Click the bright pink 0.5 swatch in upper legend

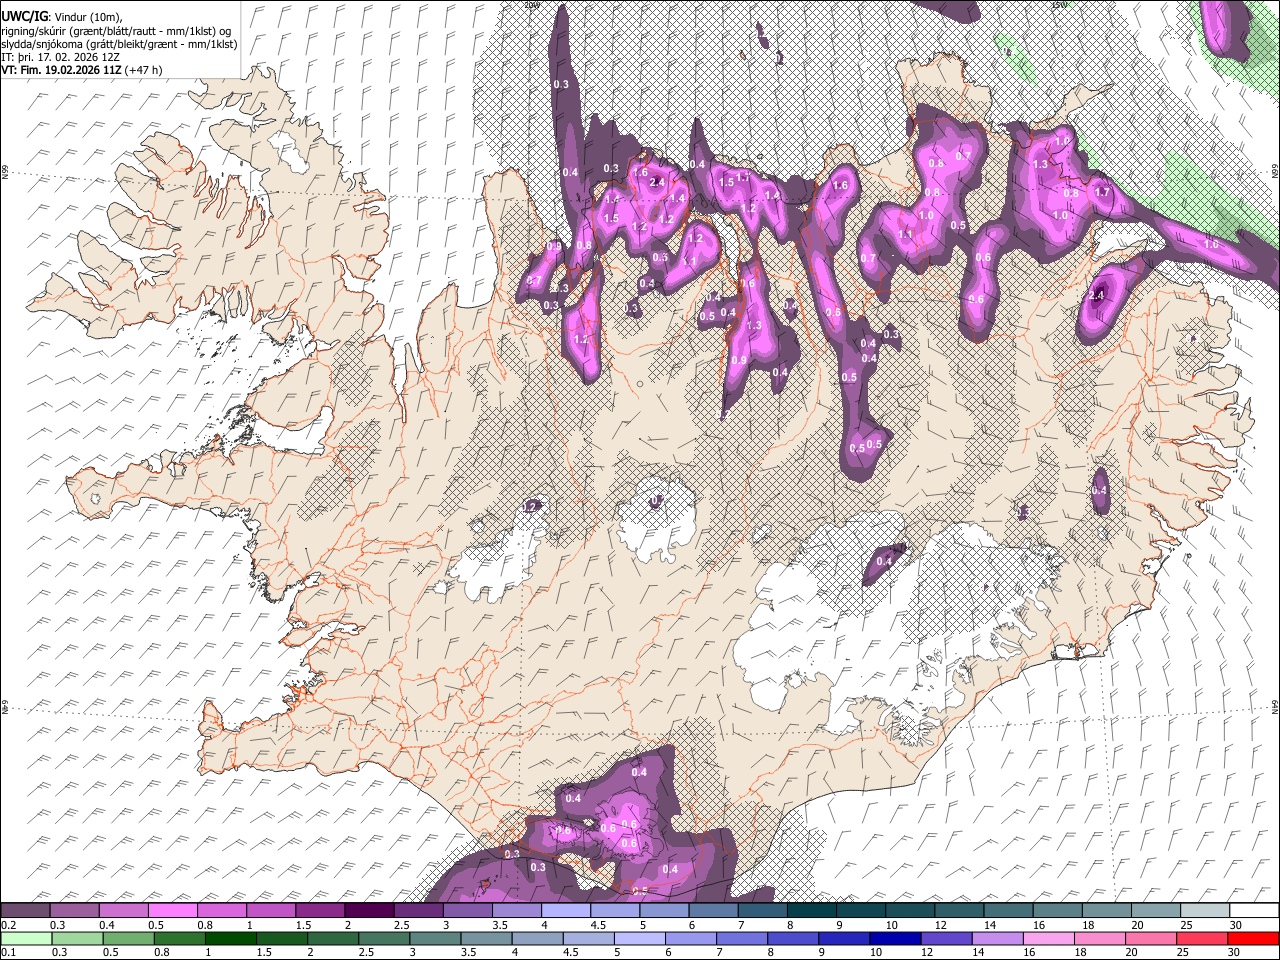(172, 911)
